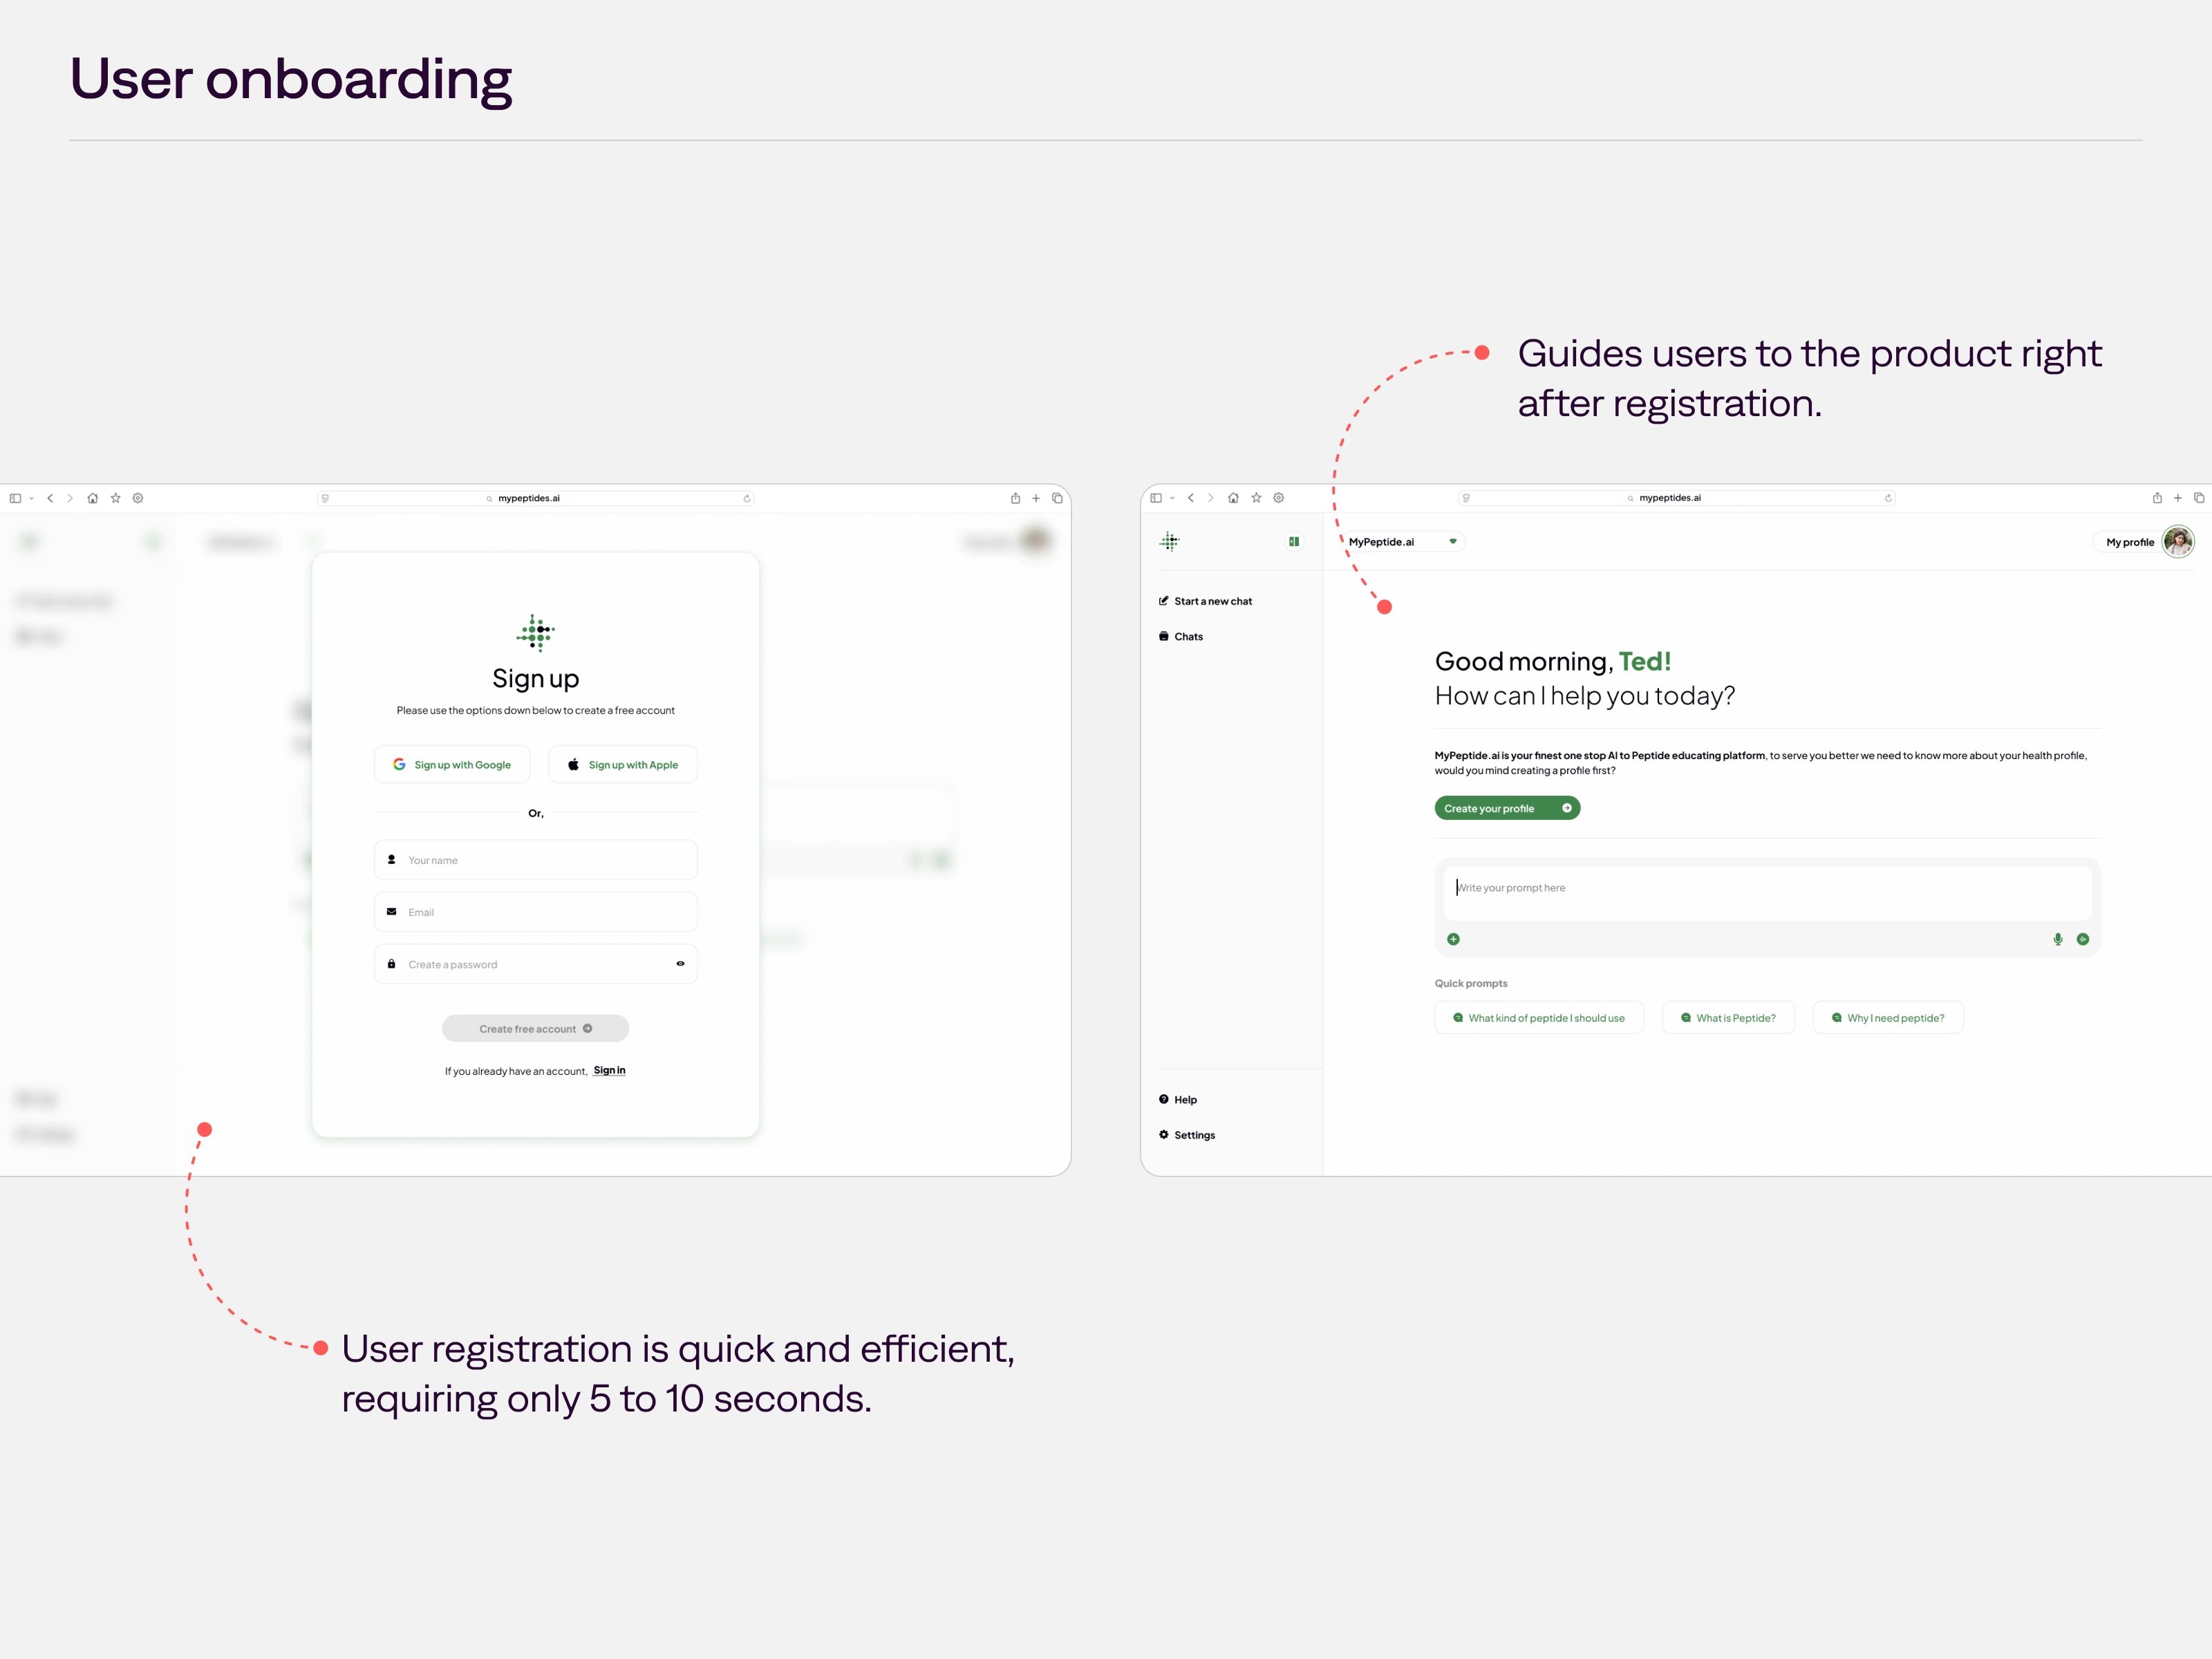
Task: Toggle password visibility eye icon
Action: pyautogui.click(x=680, y=964)
